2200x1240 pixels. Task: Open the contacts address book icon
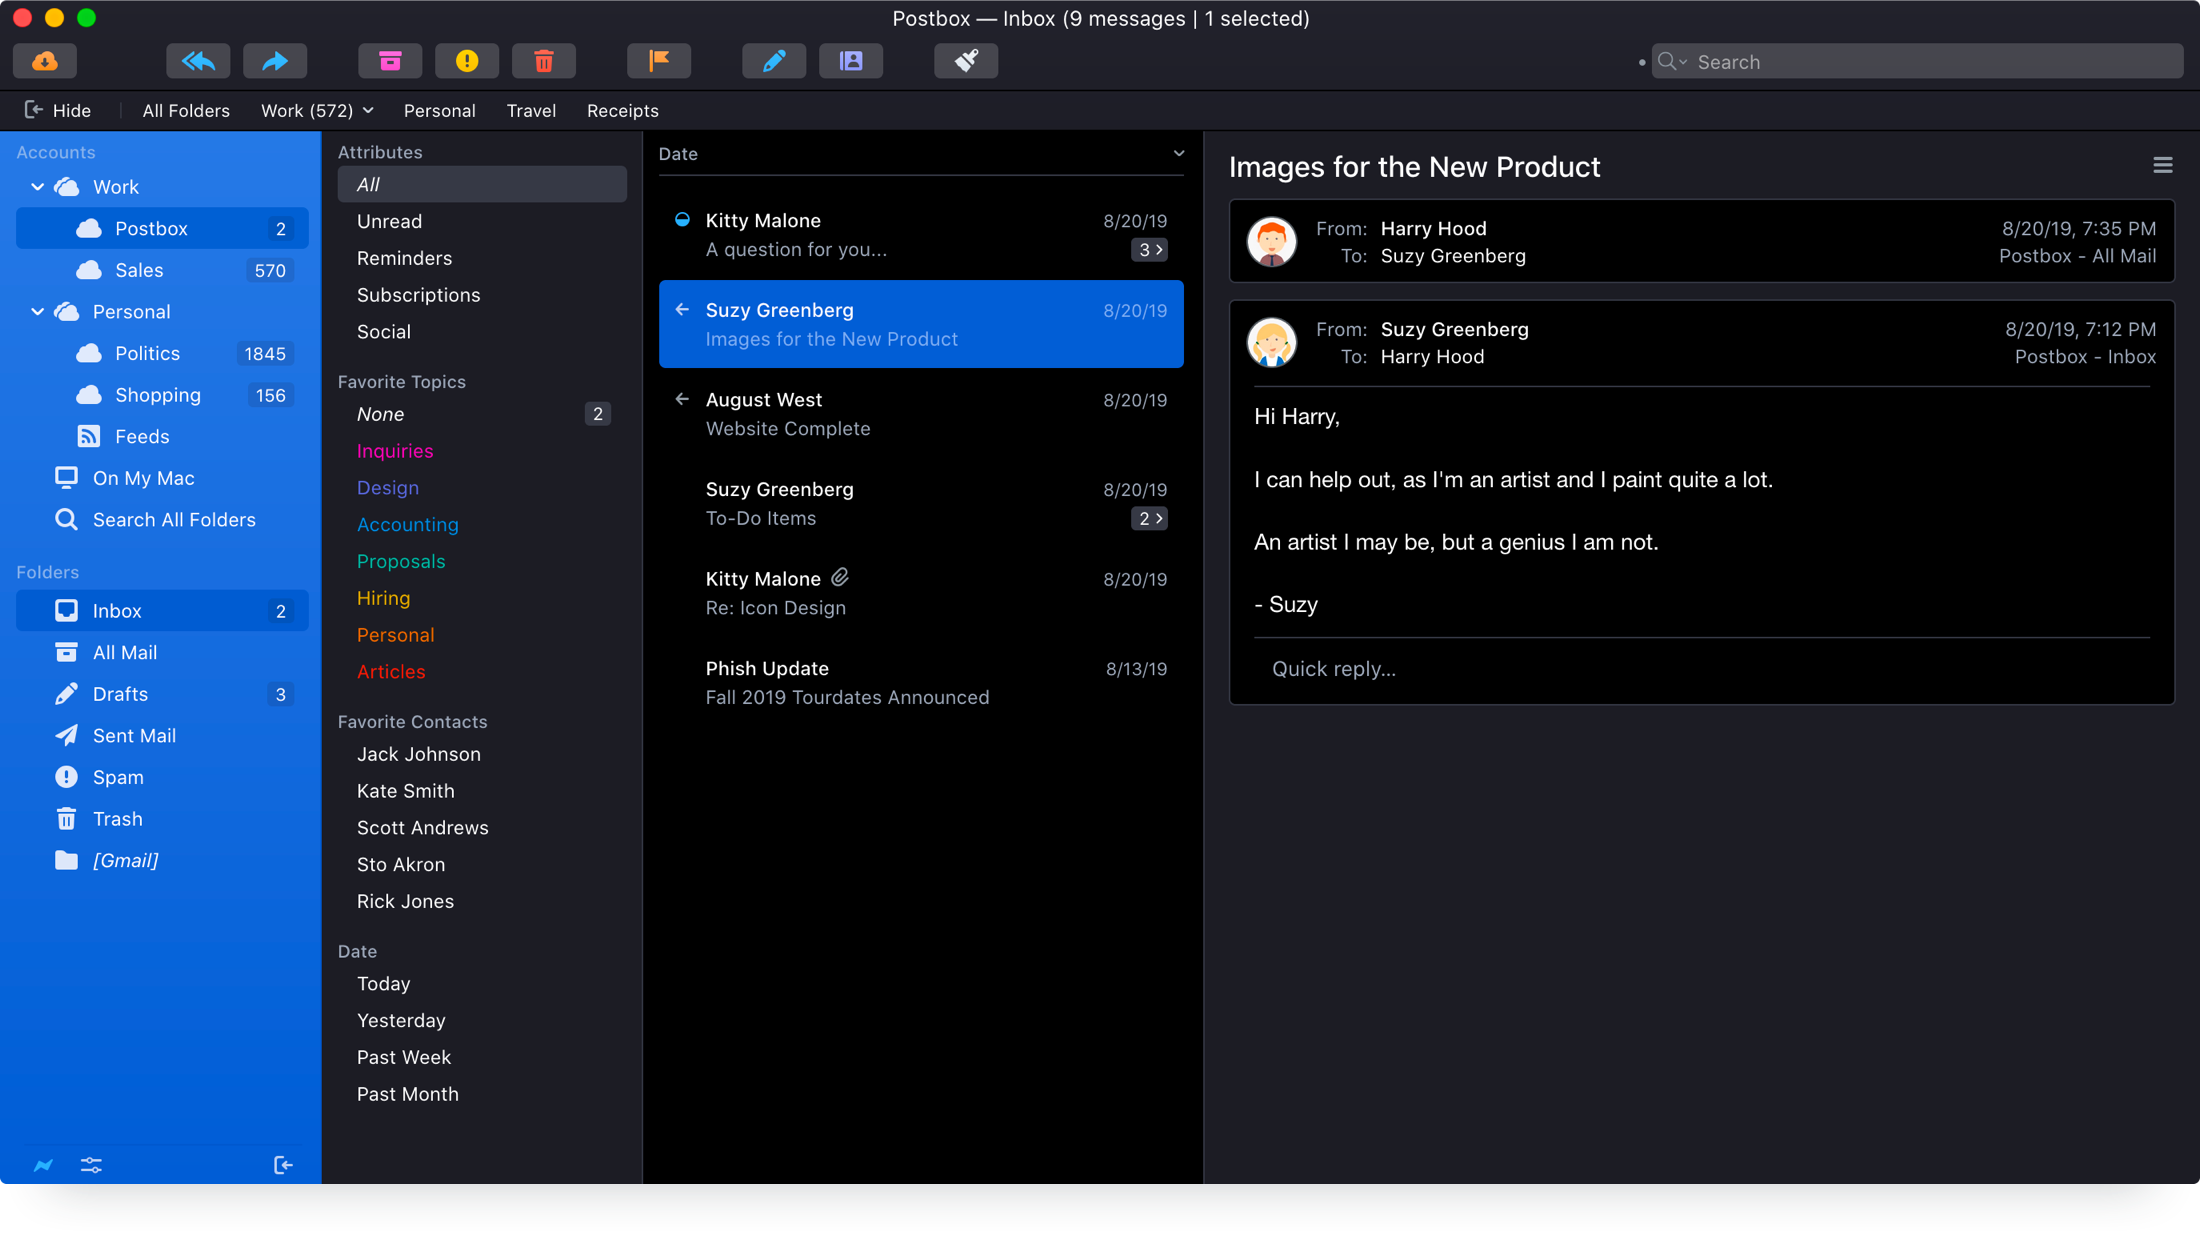(851, 61)
